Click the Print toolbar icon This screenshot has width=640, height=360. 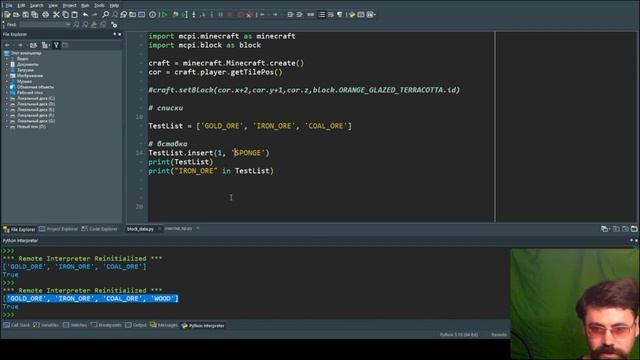pos(45,15)
